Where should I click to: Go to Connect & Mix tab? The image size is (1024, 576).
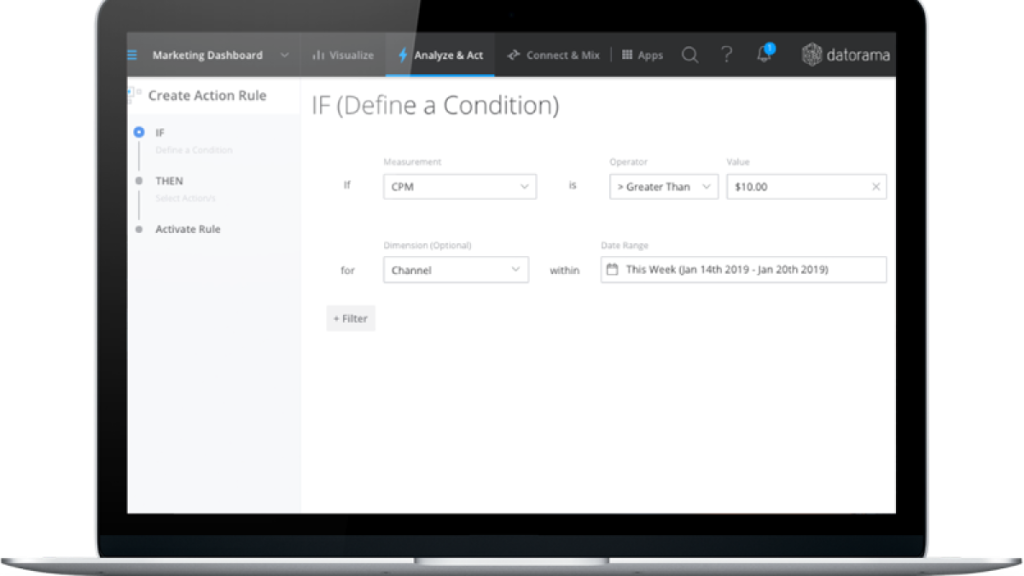tap(553, 55)
